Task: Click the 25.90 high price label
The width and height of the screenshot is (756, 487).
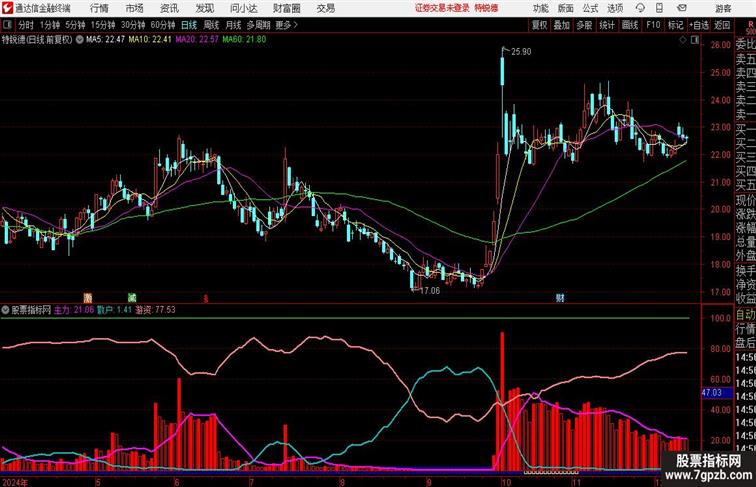Action: pyautogui.click(x=521, y=52)
